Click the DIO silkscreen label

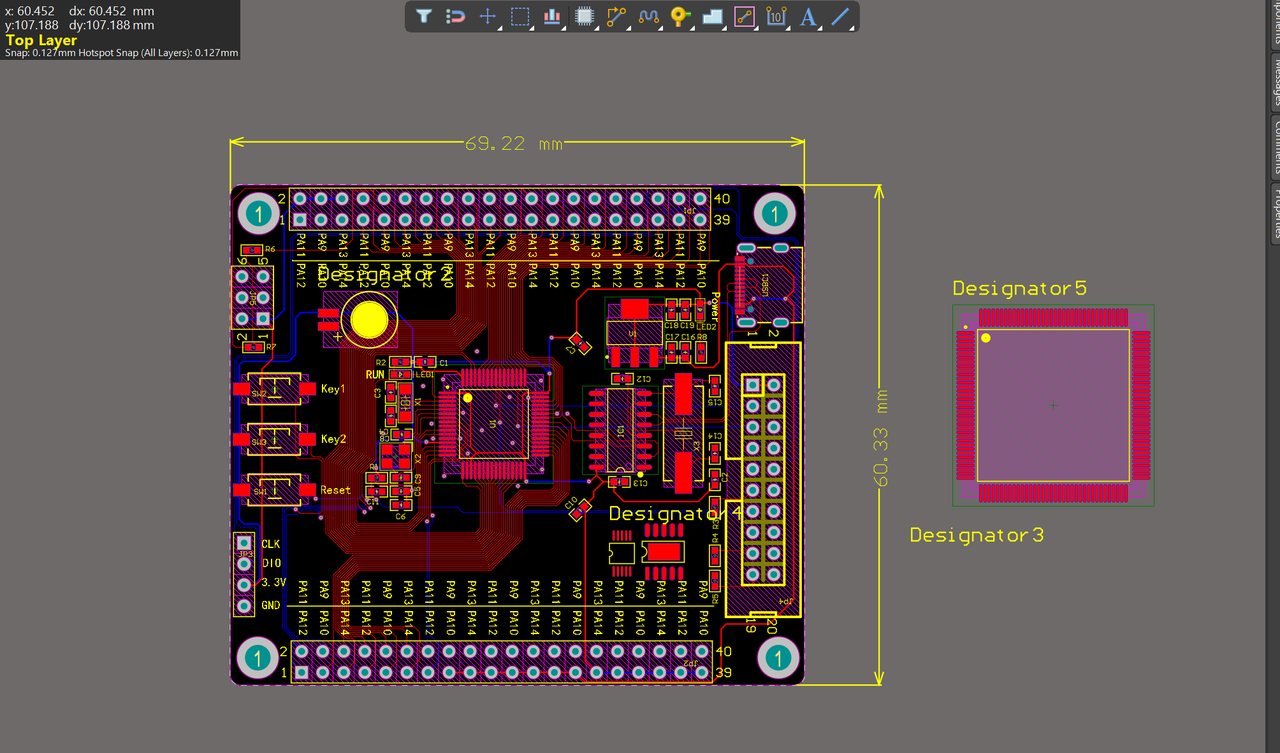[270, 563]
